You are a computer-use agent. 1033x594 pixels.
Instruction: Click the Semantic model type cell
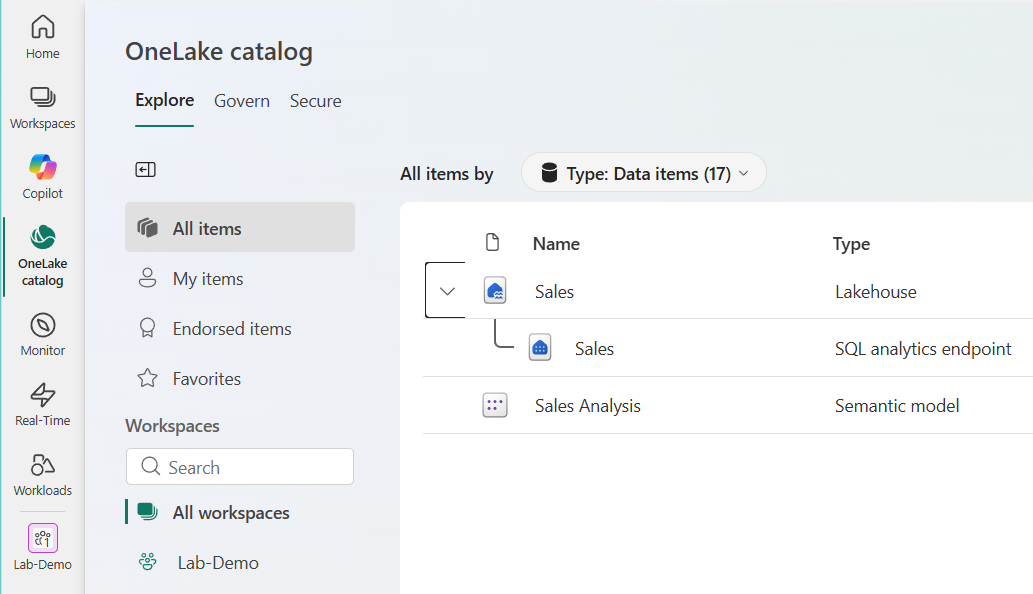coord(897,406)
